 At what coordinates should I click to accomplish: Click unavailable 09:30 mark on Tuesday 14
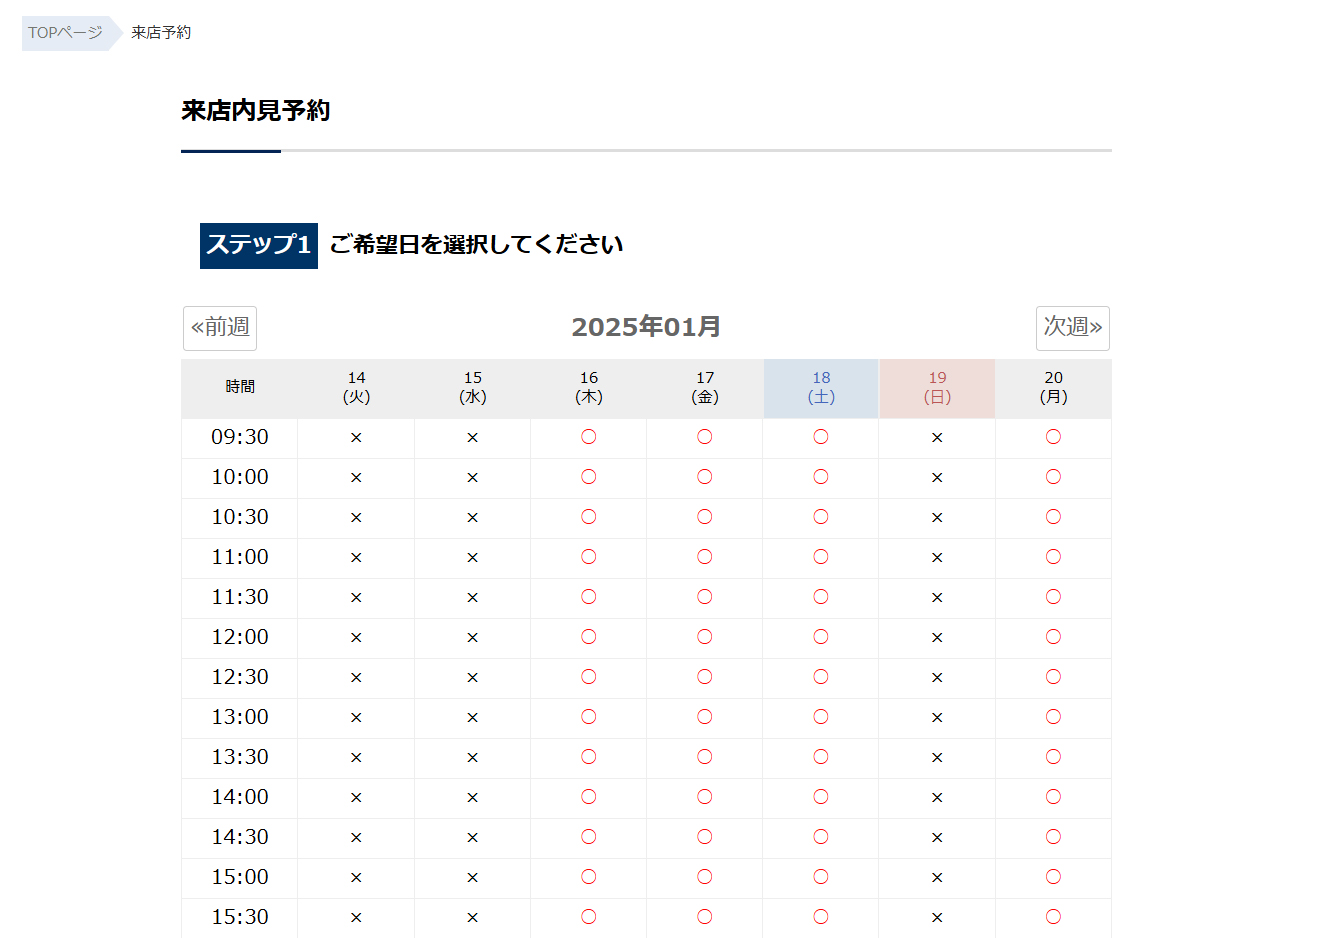356,438
